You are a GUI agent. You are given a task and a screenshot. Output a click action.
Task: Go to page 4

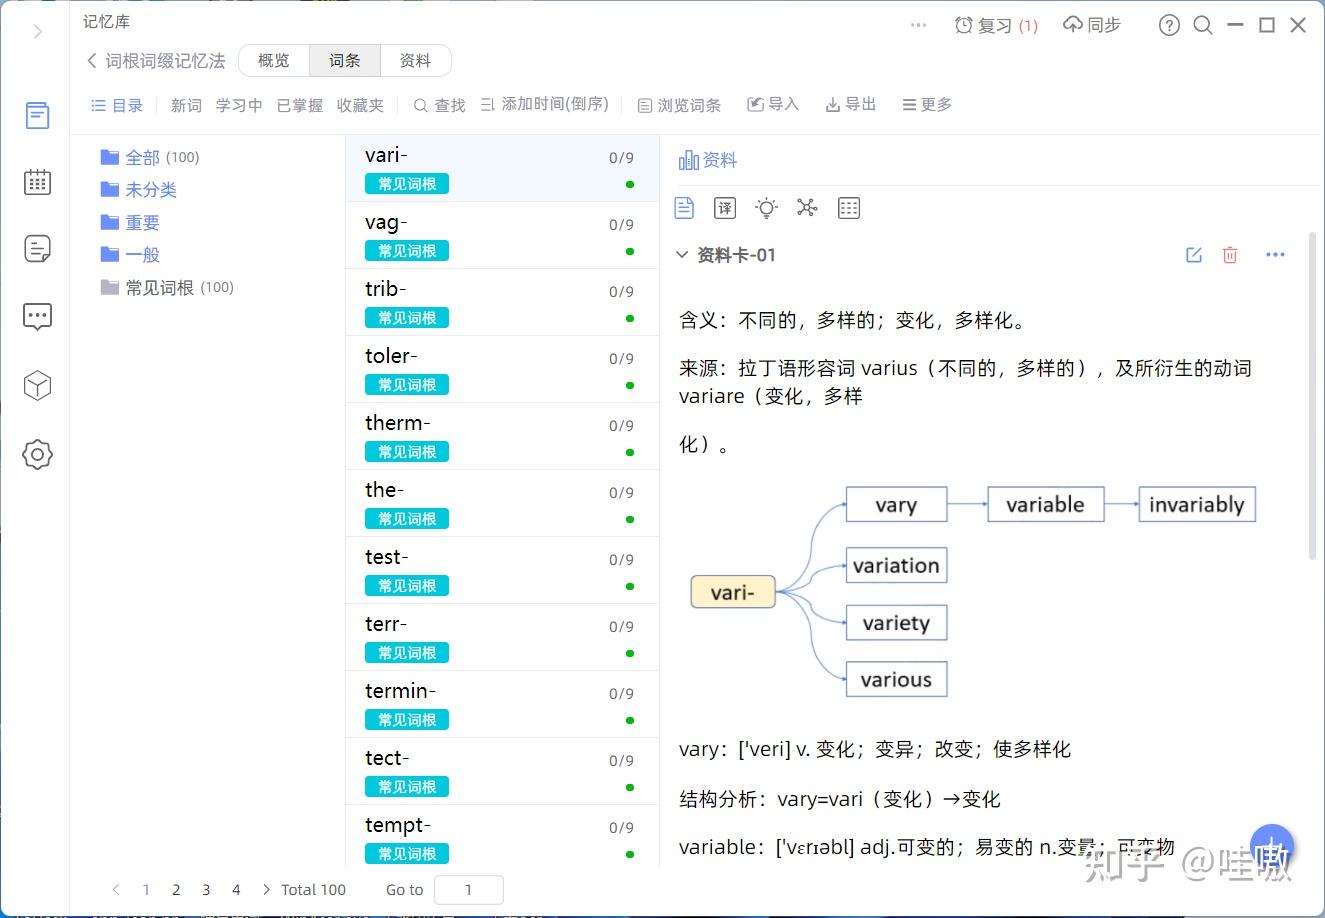[x=236, y=889]
